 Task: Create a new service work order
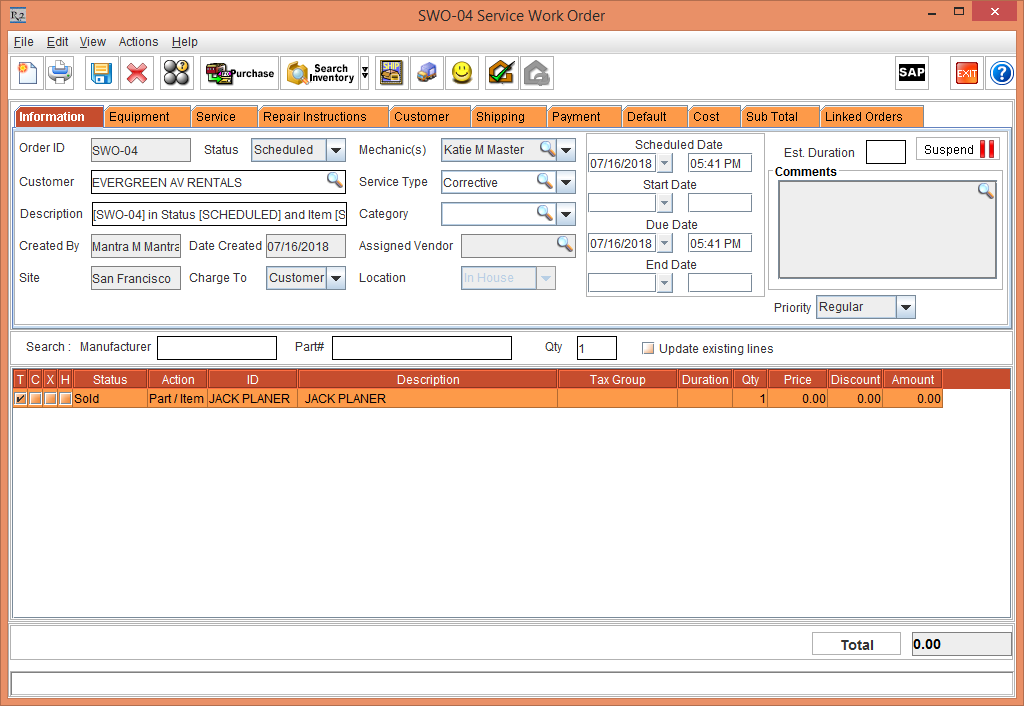click(27, 73)
